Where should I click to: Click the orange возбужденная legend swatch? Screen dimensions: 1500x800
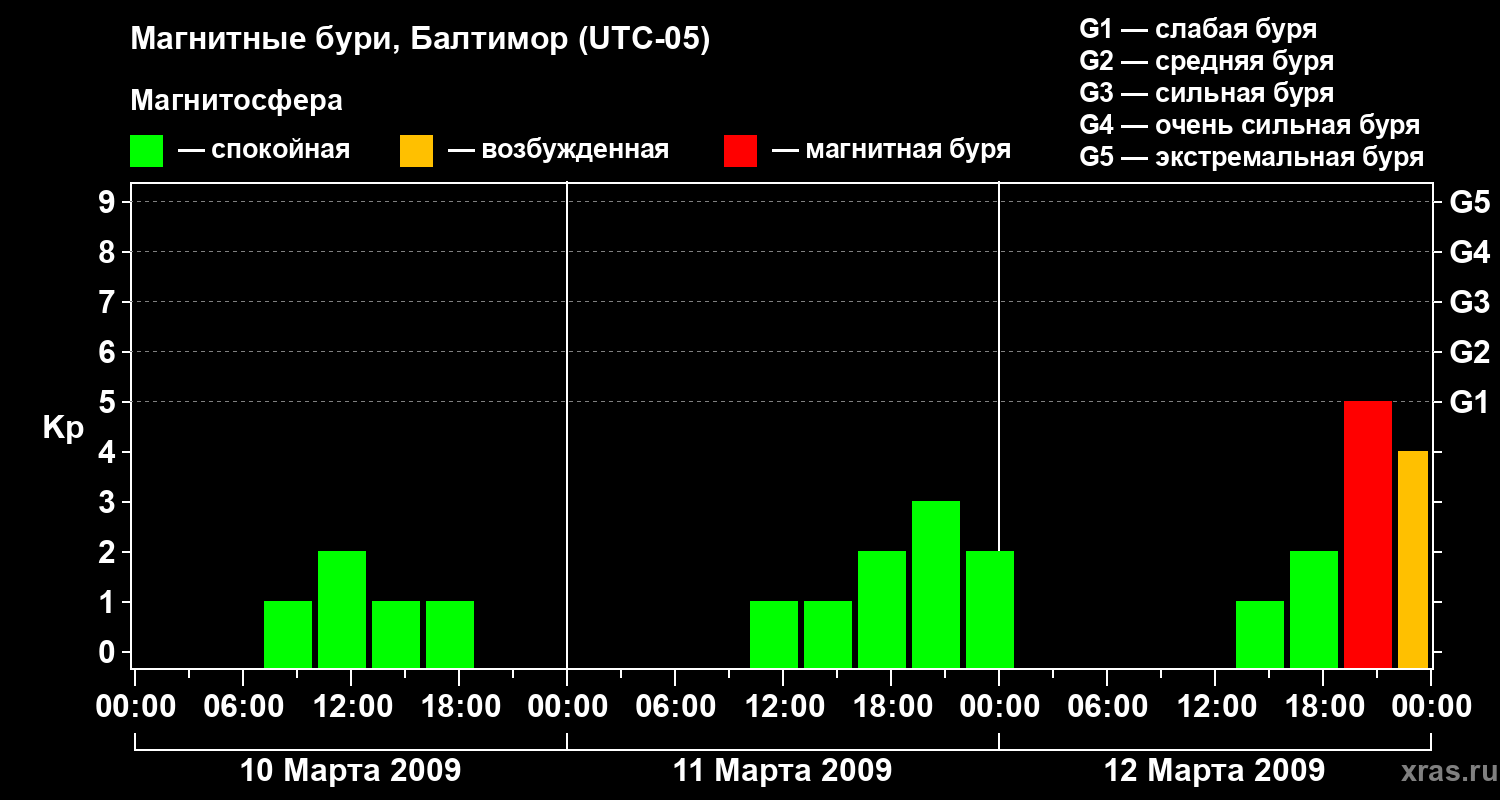tap(416, 151)
